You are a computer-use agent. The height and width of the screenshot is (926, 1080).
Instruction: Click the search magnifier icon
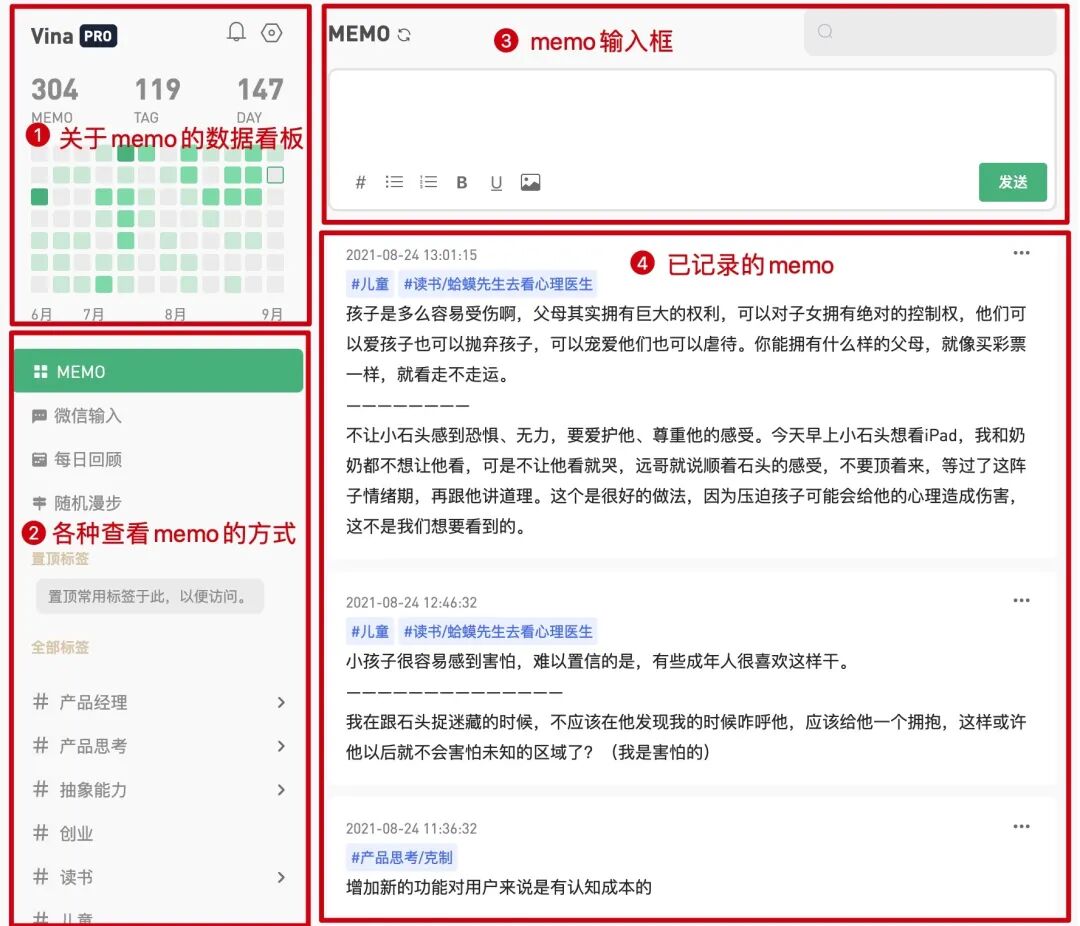pyautogui.click(x=825, y=31)
